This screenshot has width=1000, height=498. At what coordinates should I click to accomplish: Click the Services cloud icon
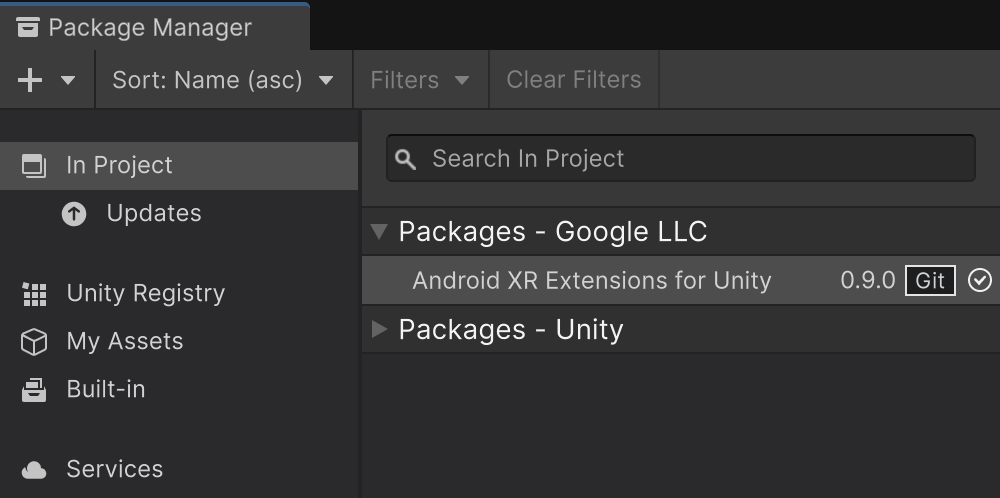pyautogui.click(x=34, y=470)
